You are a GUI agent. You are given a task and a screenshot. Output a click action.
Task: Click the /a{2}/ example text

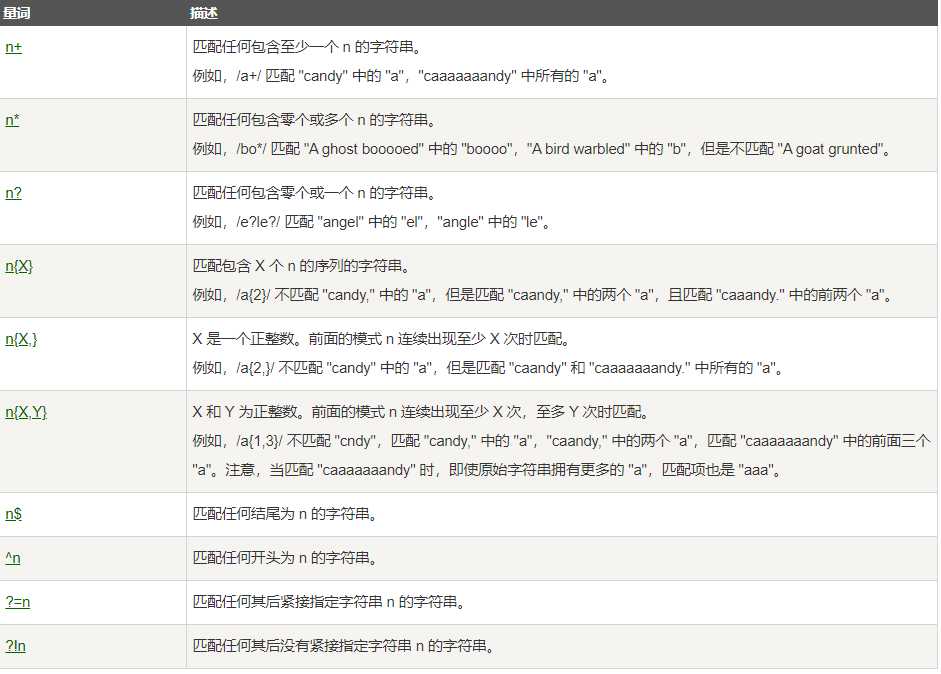tap(543, 295)
